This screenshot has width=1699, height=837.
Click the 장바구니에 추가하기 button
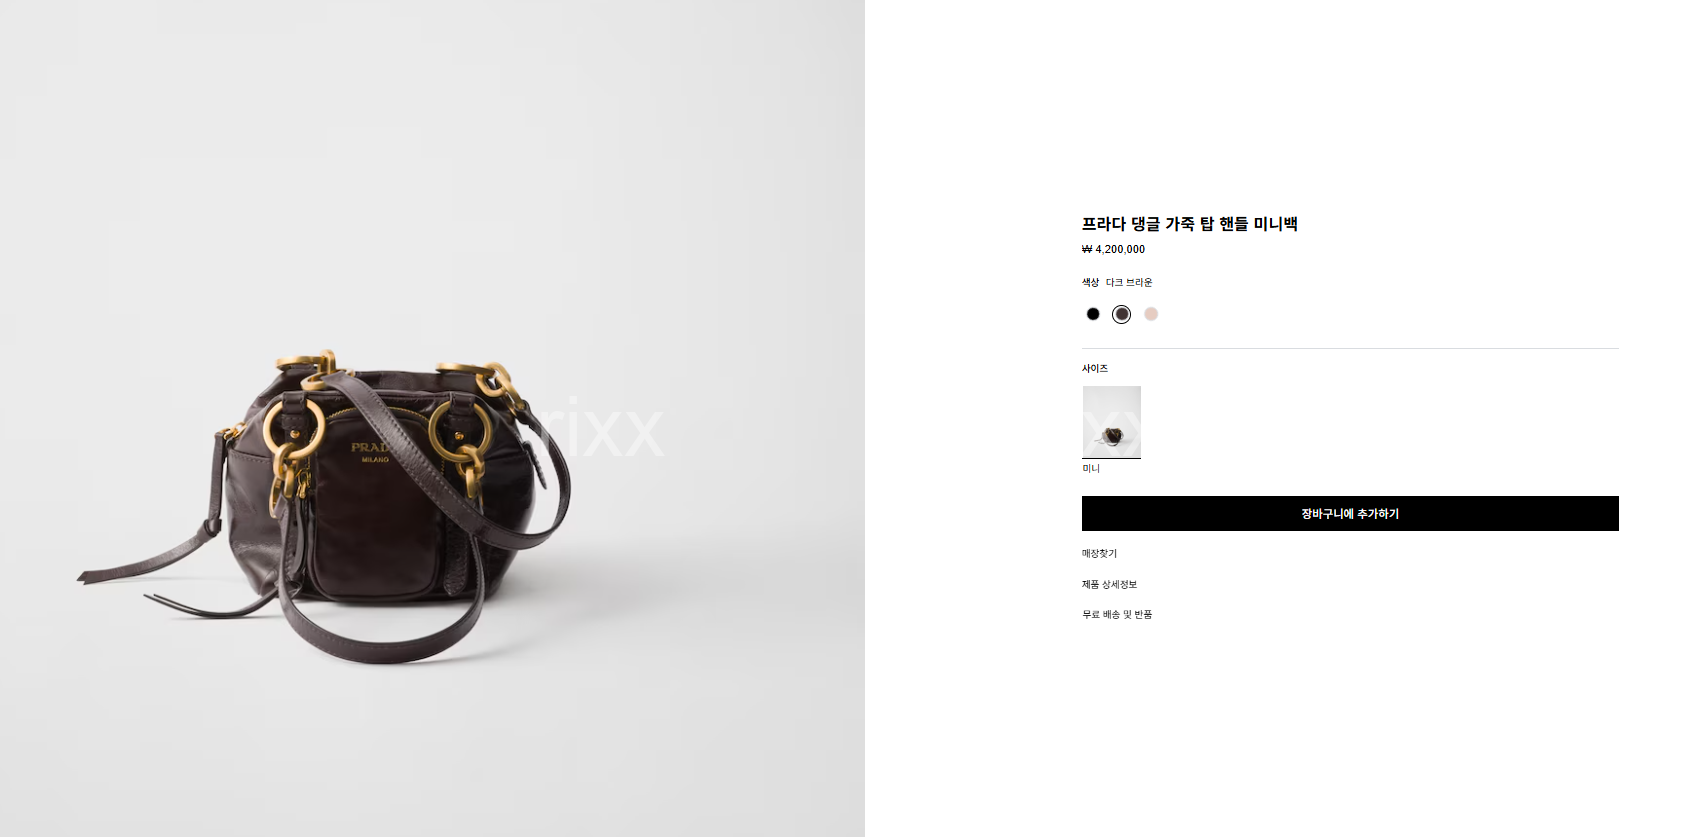tap(1350, 513)
